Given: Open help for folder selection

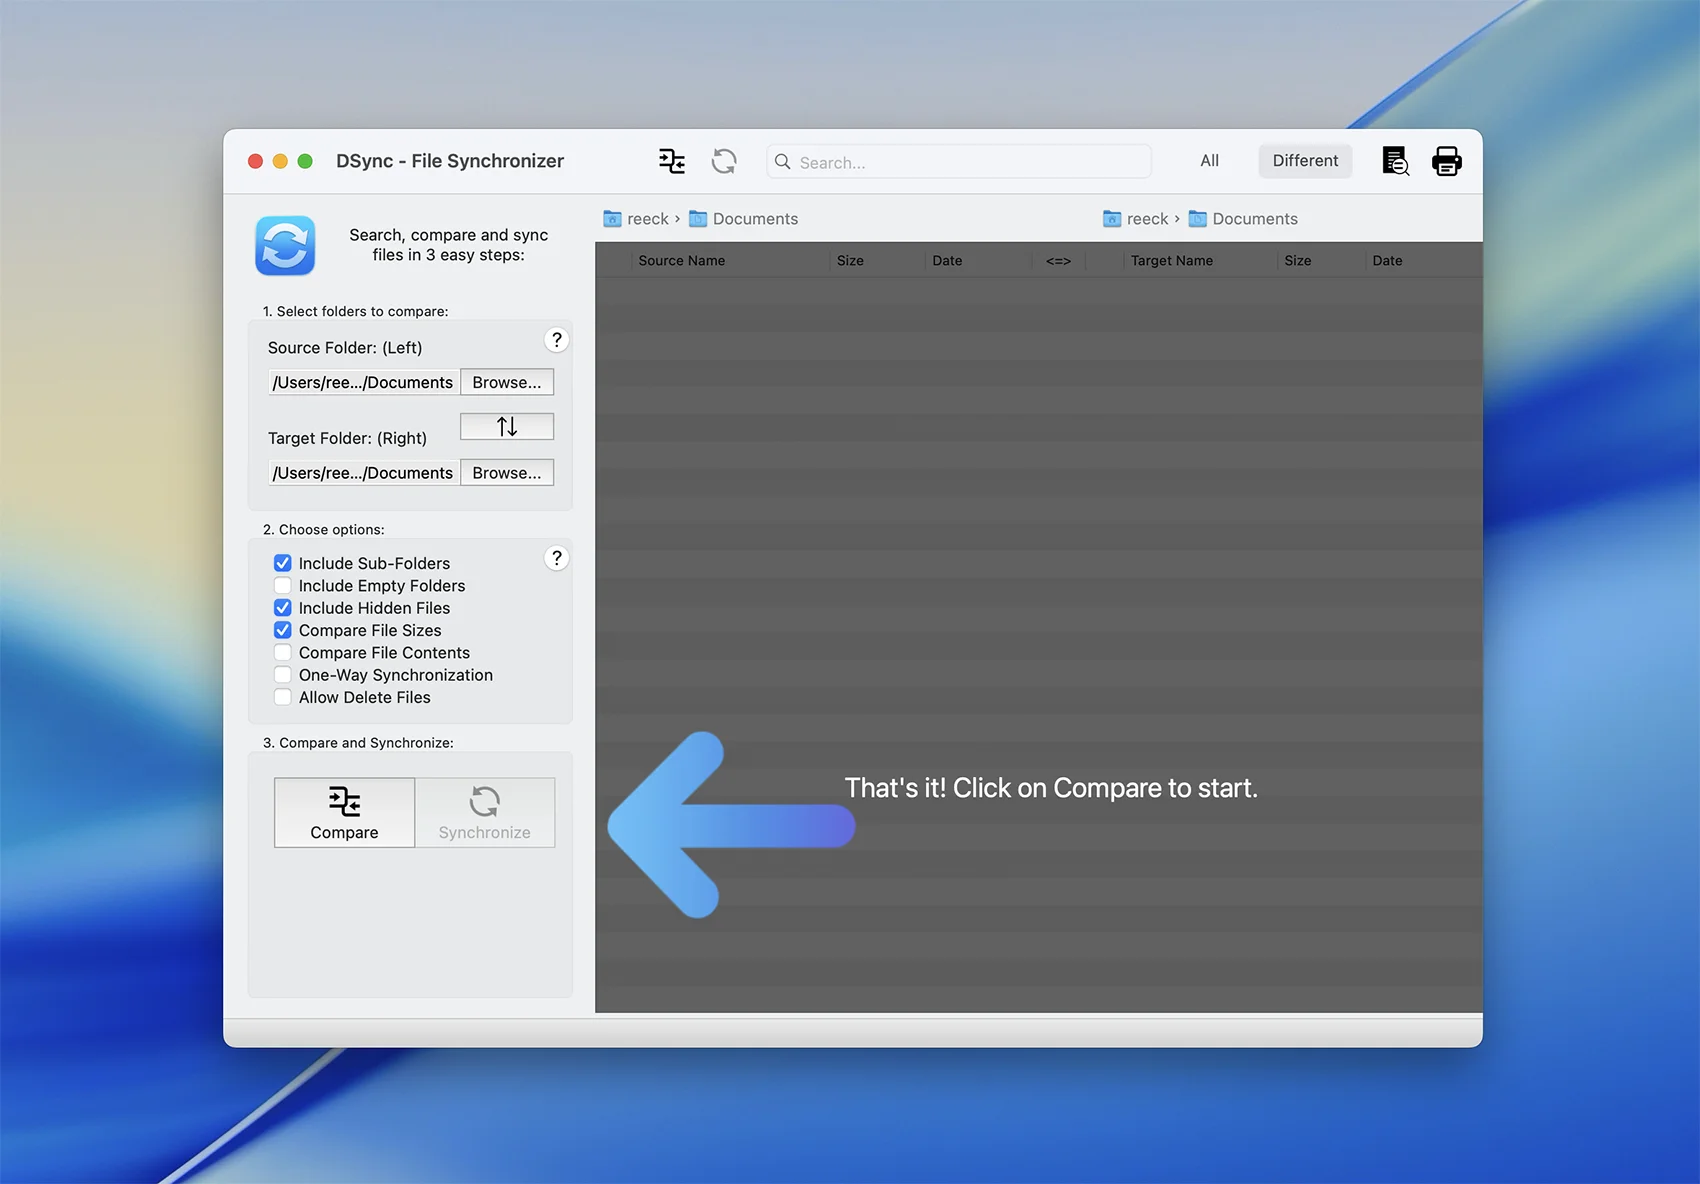Looking at the screenshot, I should coord(557,340).
